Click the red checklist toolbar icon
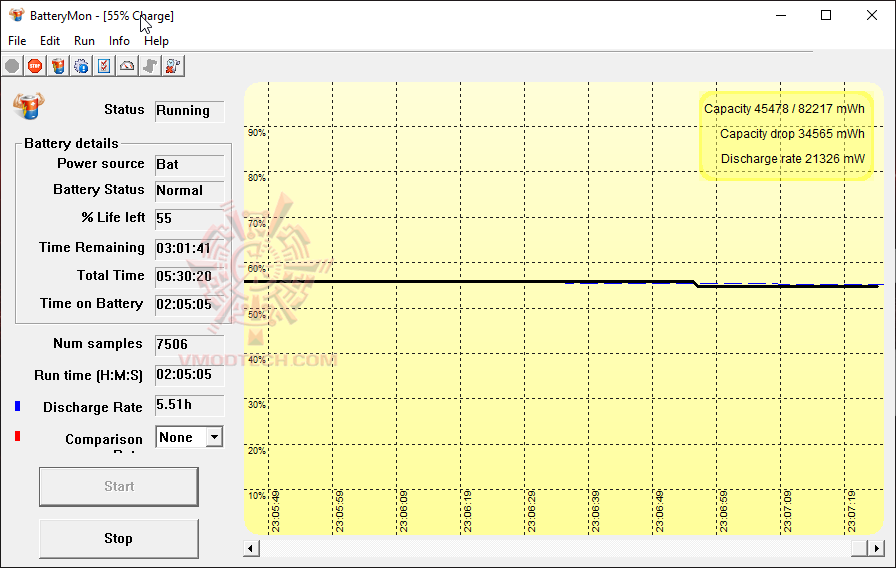The width and height of the screenshot is (896, 568). (x=104, y=66)
